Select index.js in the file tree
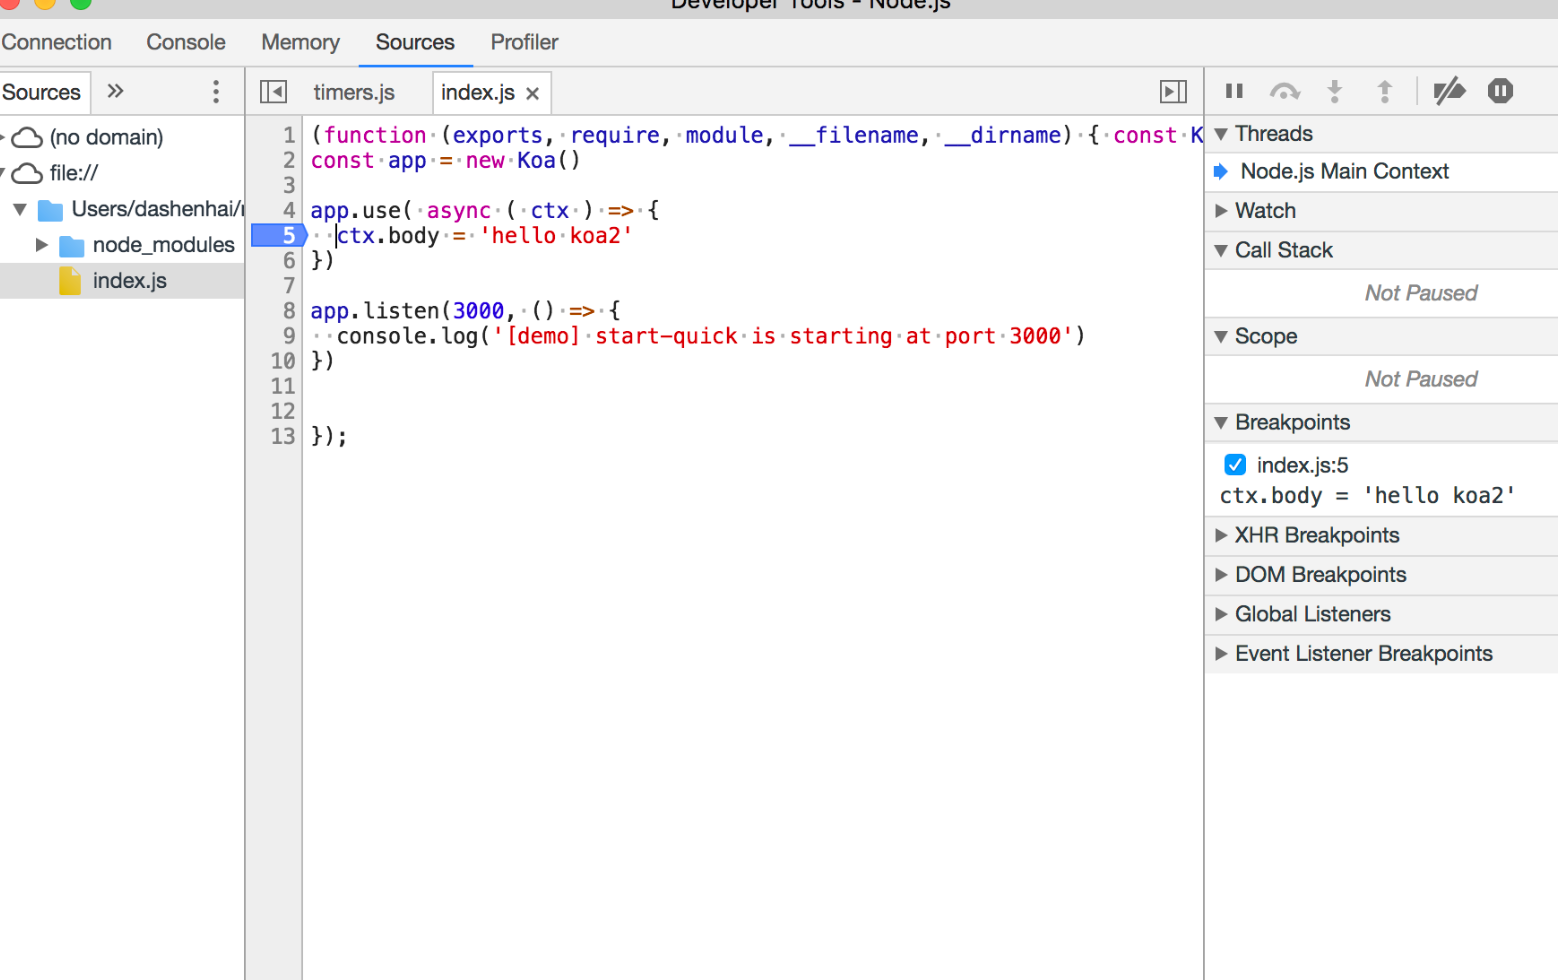This screenshot has height=980, width=1558. click(x=129, y=281)
